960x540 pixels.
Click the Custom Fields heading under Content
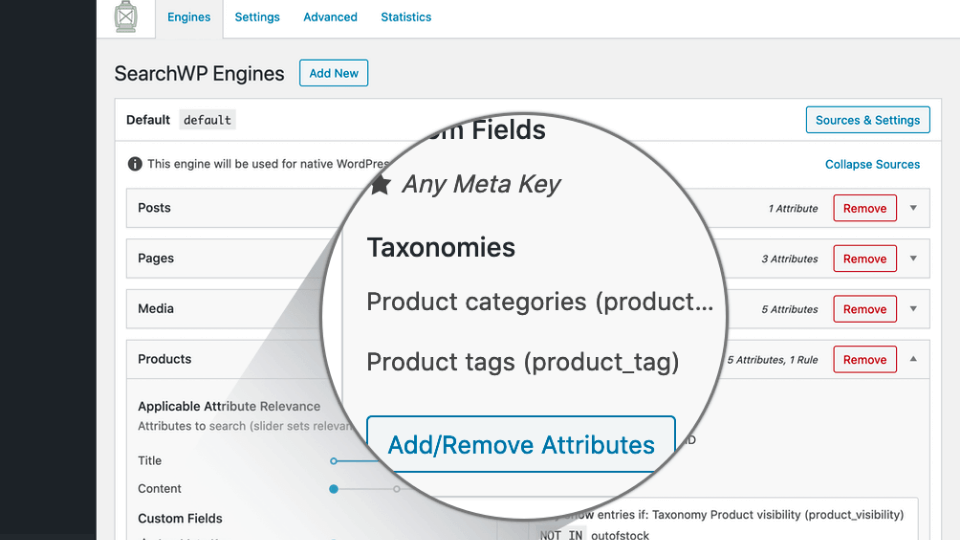click(180, 519)
